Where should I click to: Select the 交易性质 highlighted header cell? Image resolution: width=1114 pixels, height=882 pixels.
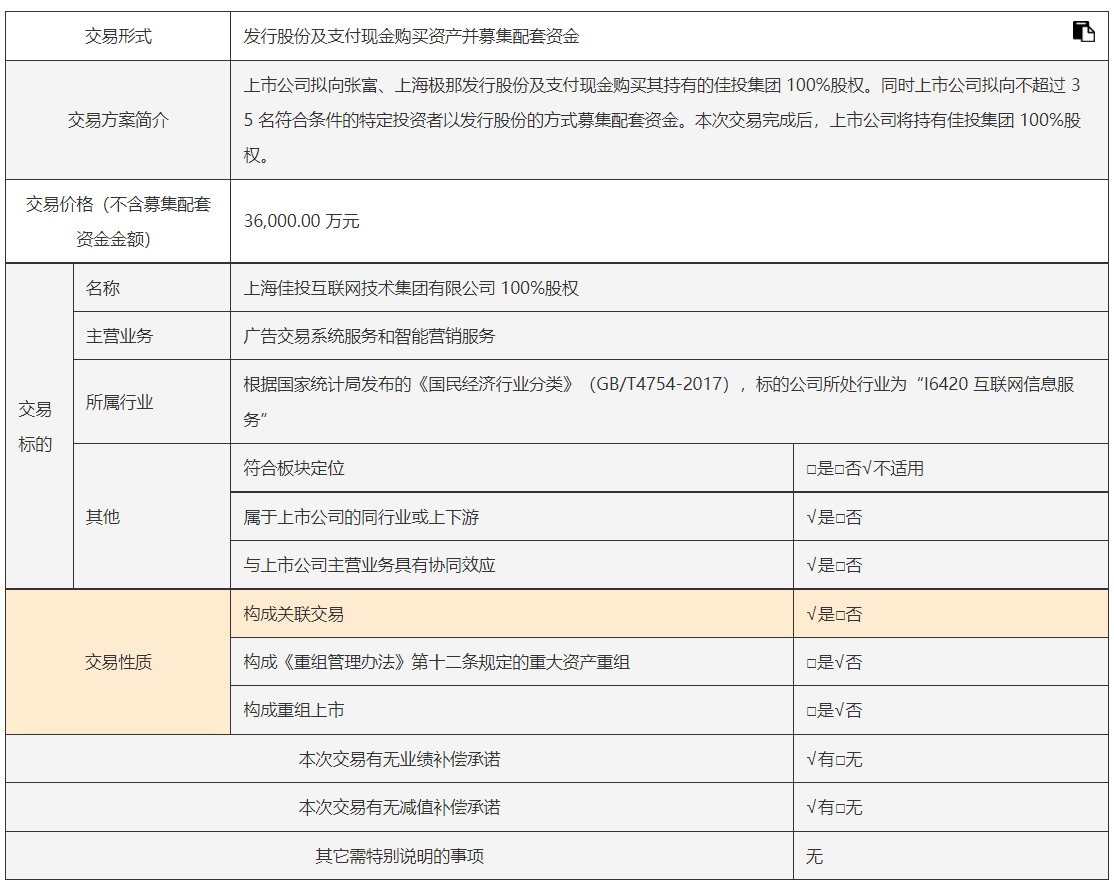pyautogui.click(x=118, y=662)
